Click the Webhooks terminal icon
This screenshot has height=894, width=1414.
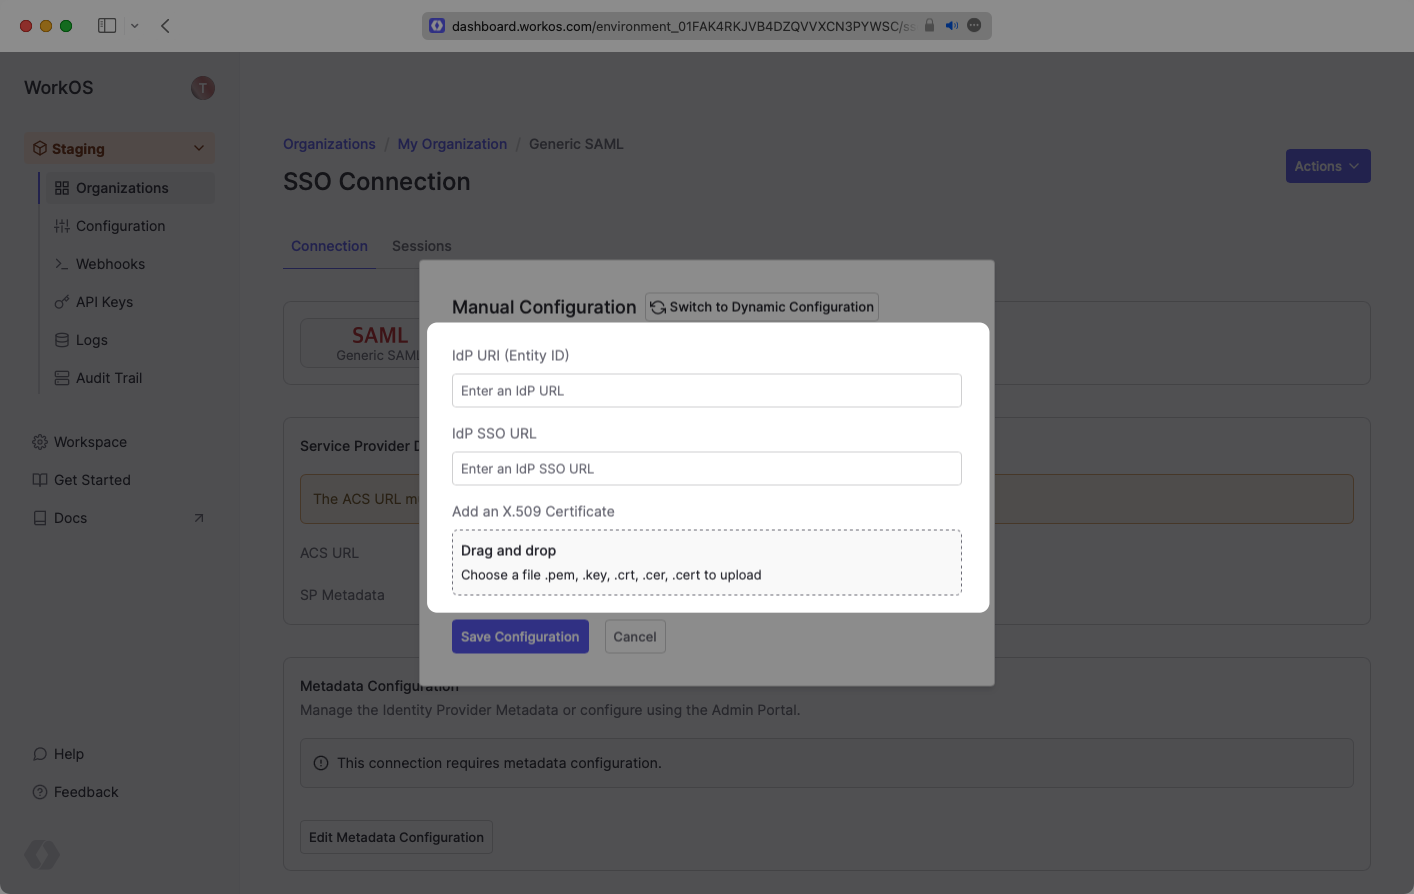pos(60,263)
